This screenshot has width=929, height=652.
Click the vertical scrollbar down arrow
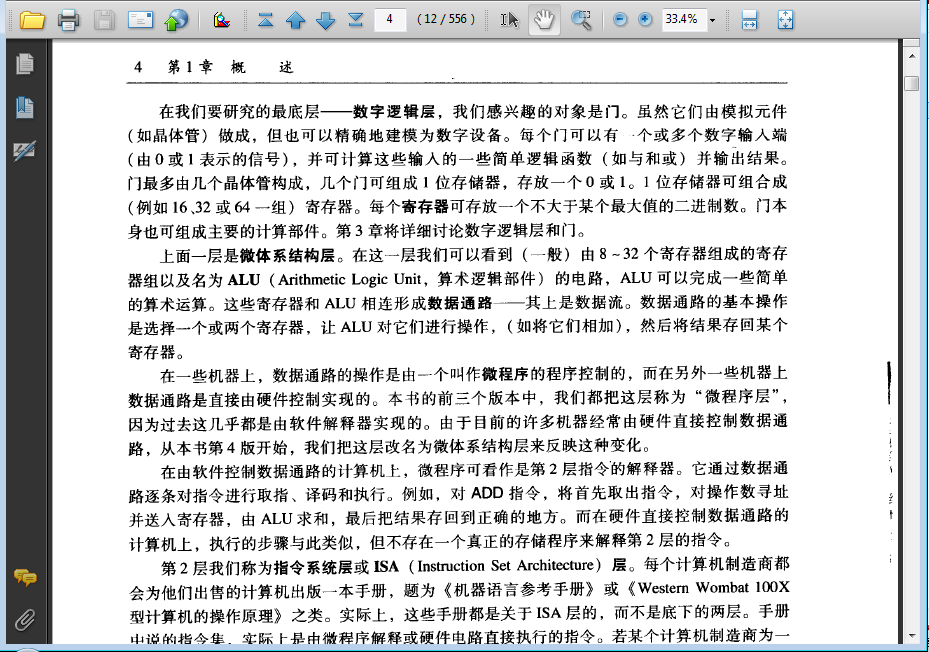pyautogui.click(x=912, y=635)
